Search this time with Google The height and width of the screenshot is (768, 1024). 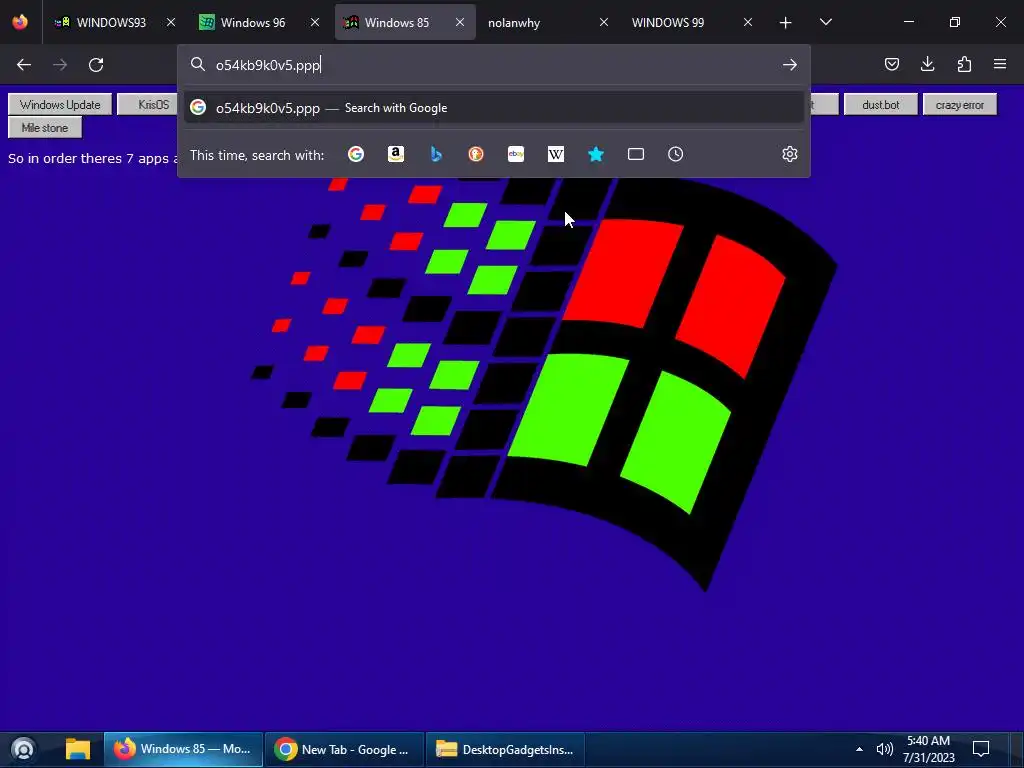(356, 154)
